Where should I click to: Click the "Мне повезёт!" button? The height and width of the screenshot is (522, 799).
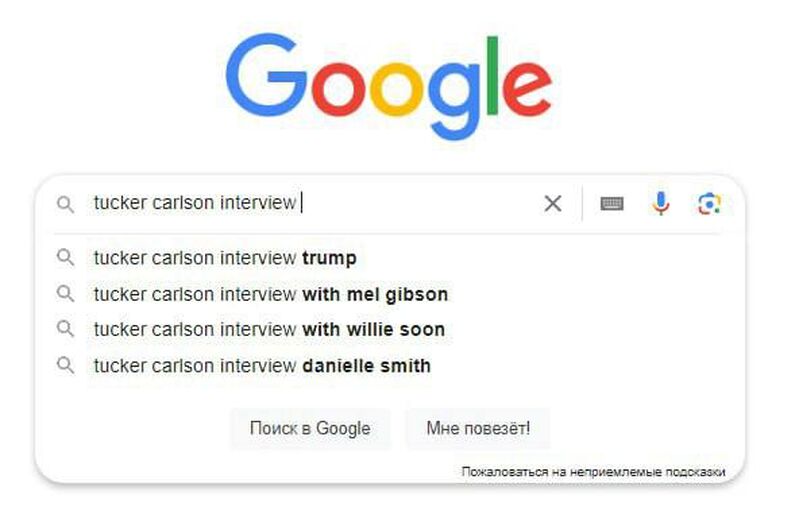[x=478, y=429]
